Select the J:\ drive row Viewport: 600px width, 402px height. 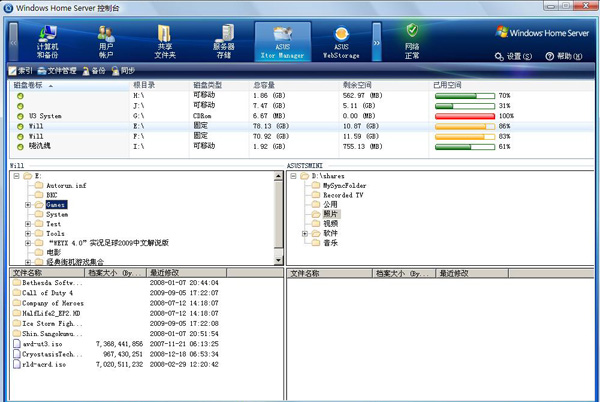click(302, 106)
